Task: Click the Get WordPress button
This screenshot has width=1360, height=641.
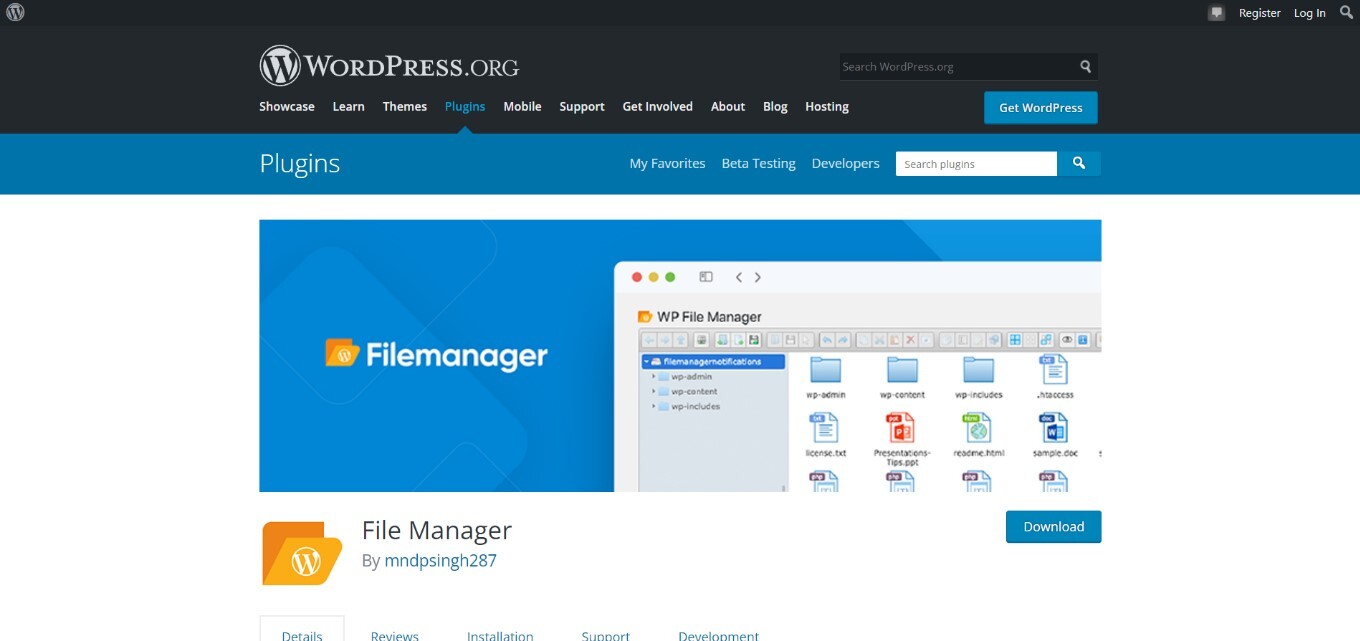Action: point(1040,108)
